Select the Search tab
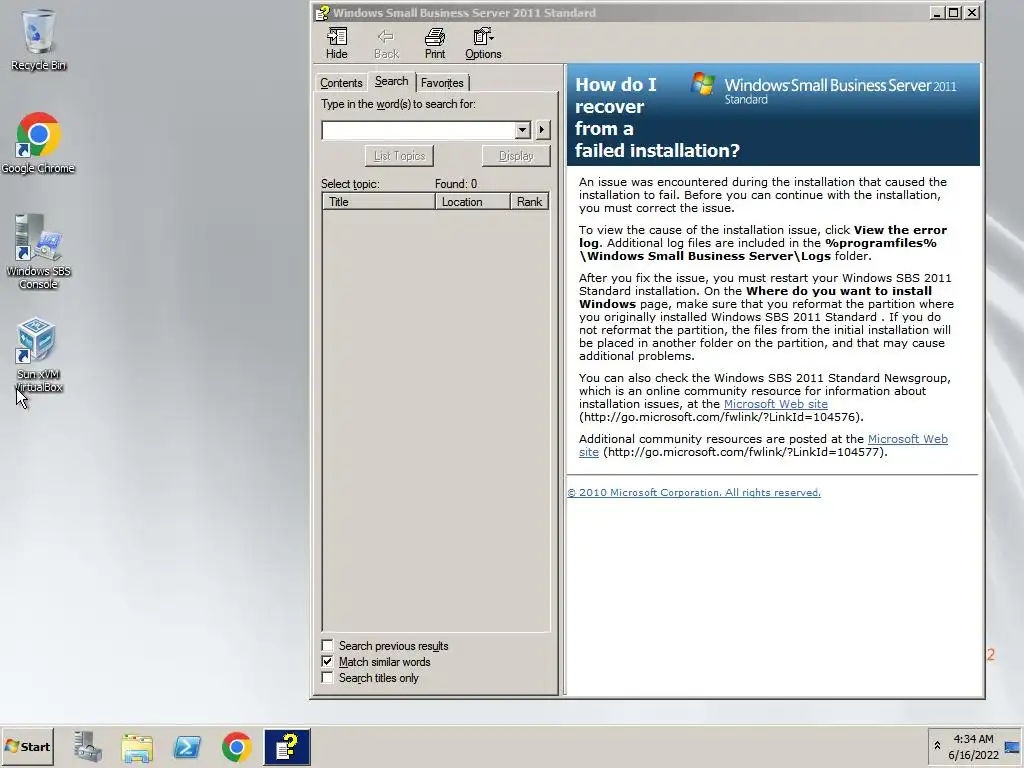 (x=391, y=81)
